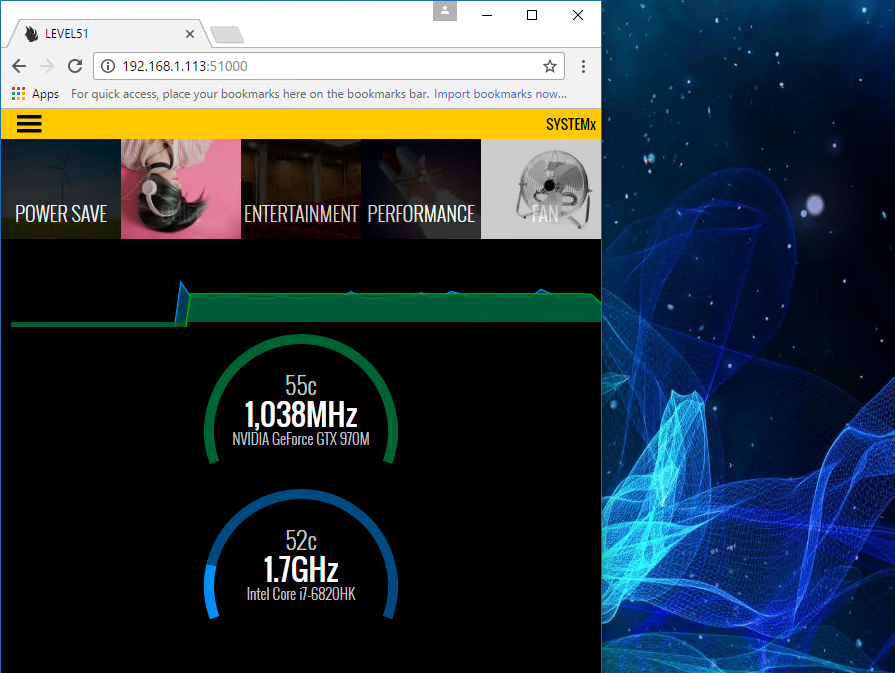Activate the Entertainment profile tile

click(301, 189)
